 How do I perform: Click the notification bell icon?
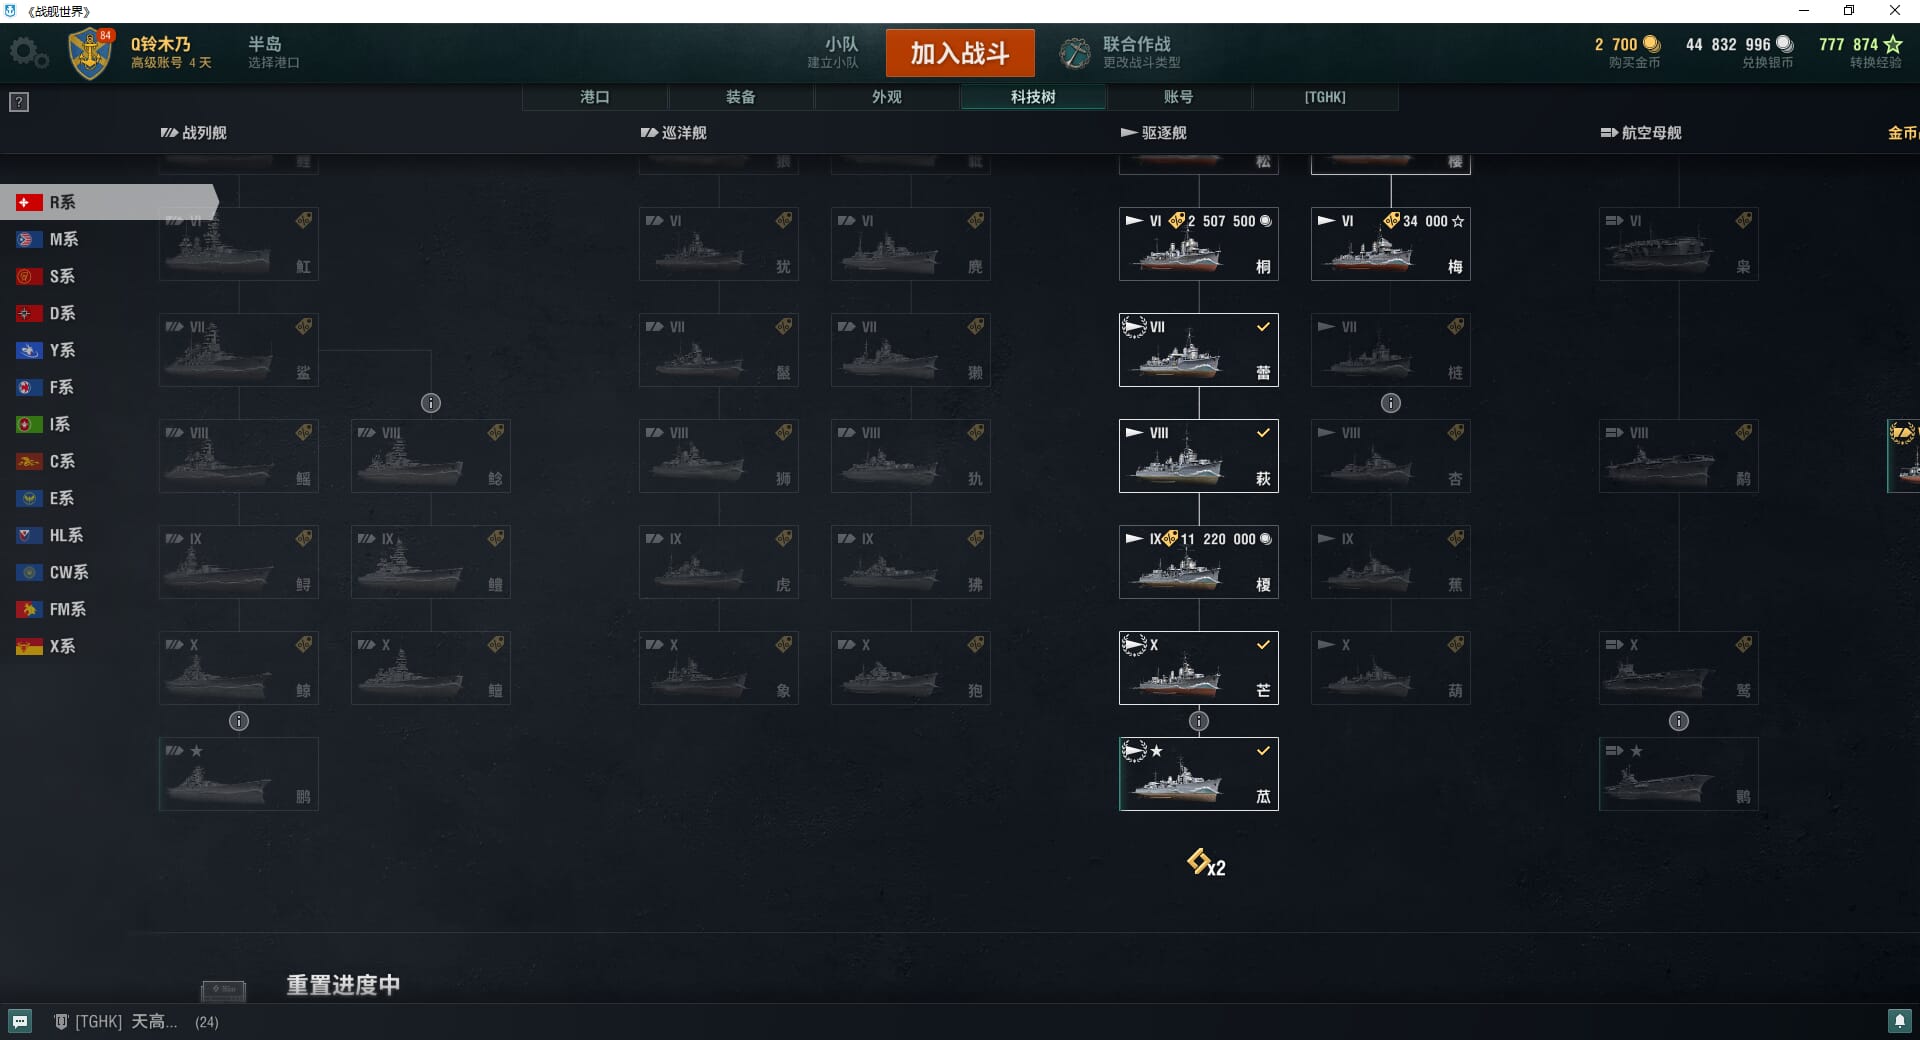coord(1899,1021)
